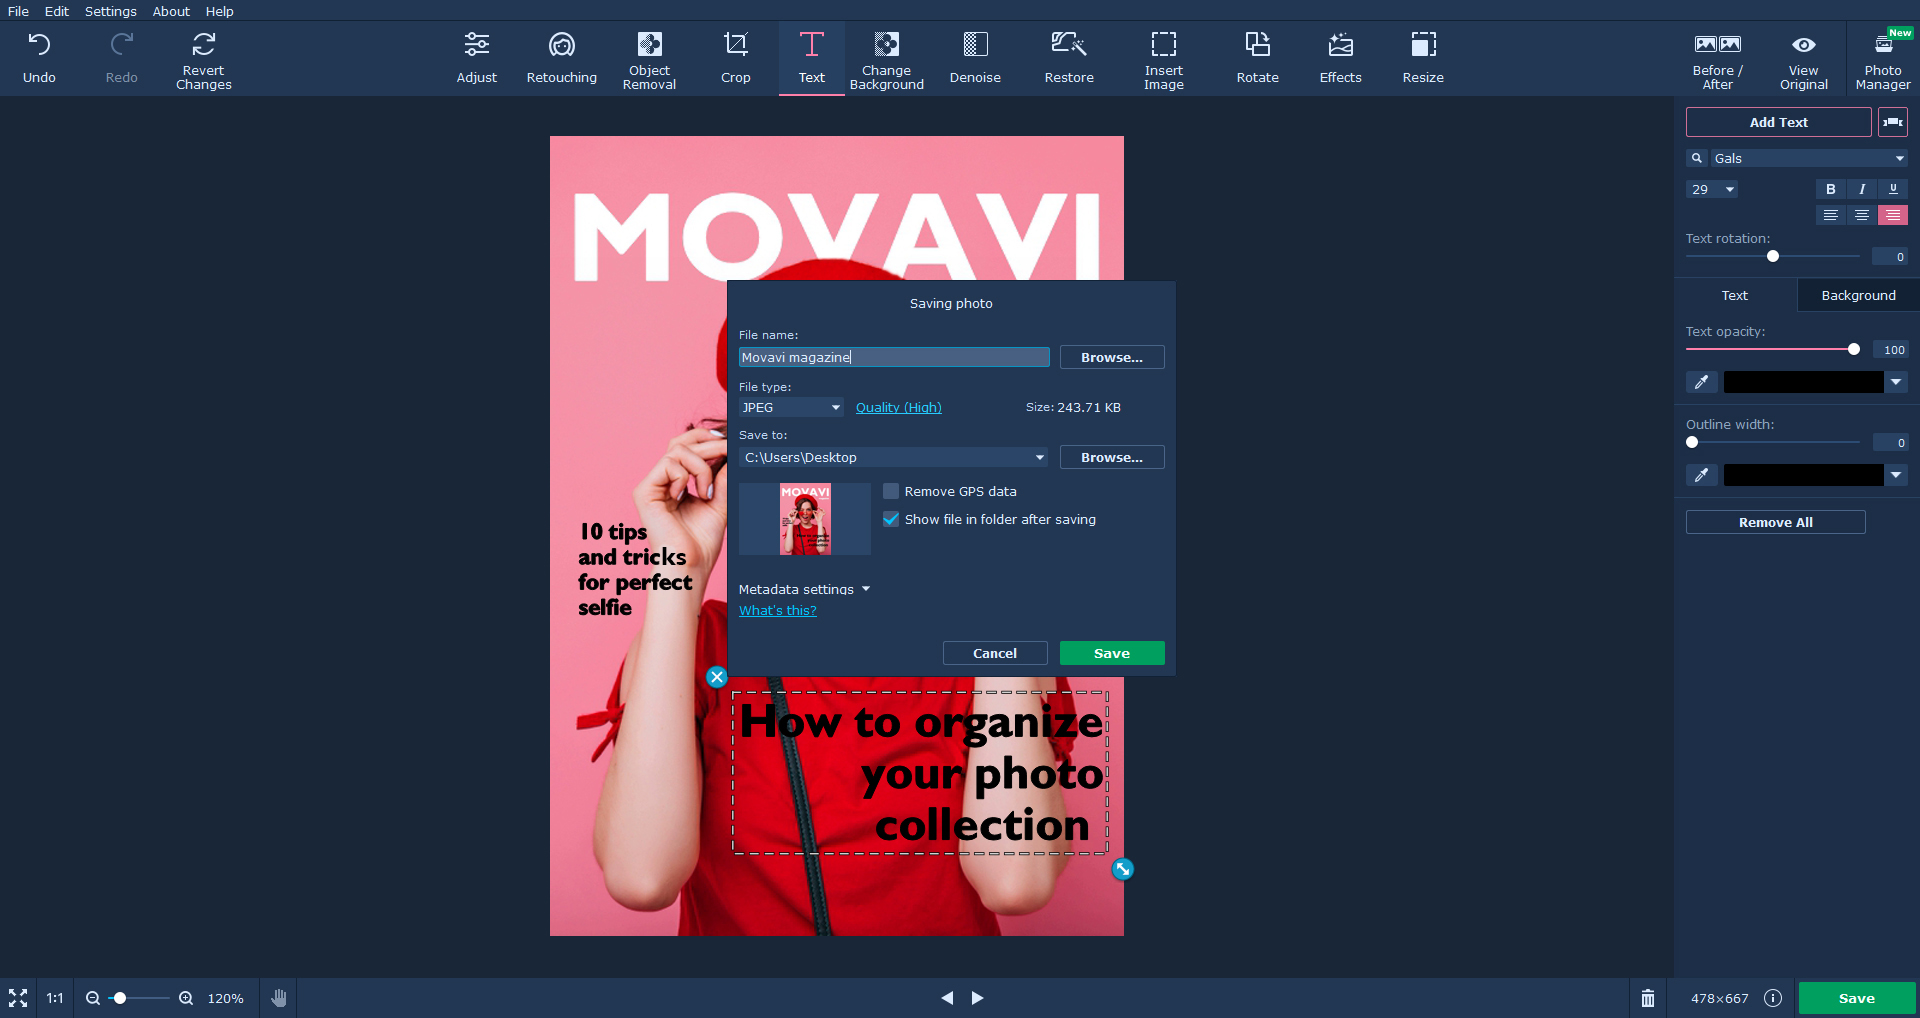The image size is (1920, 1018).
Task: Open the File menu
Action: (18, 11)
